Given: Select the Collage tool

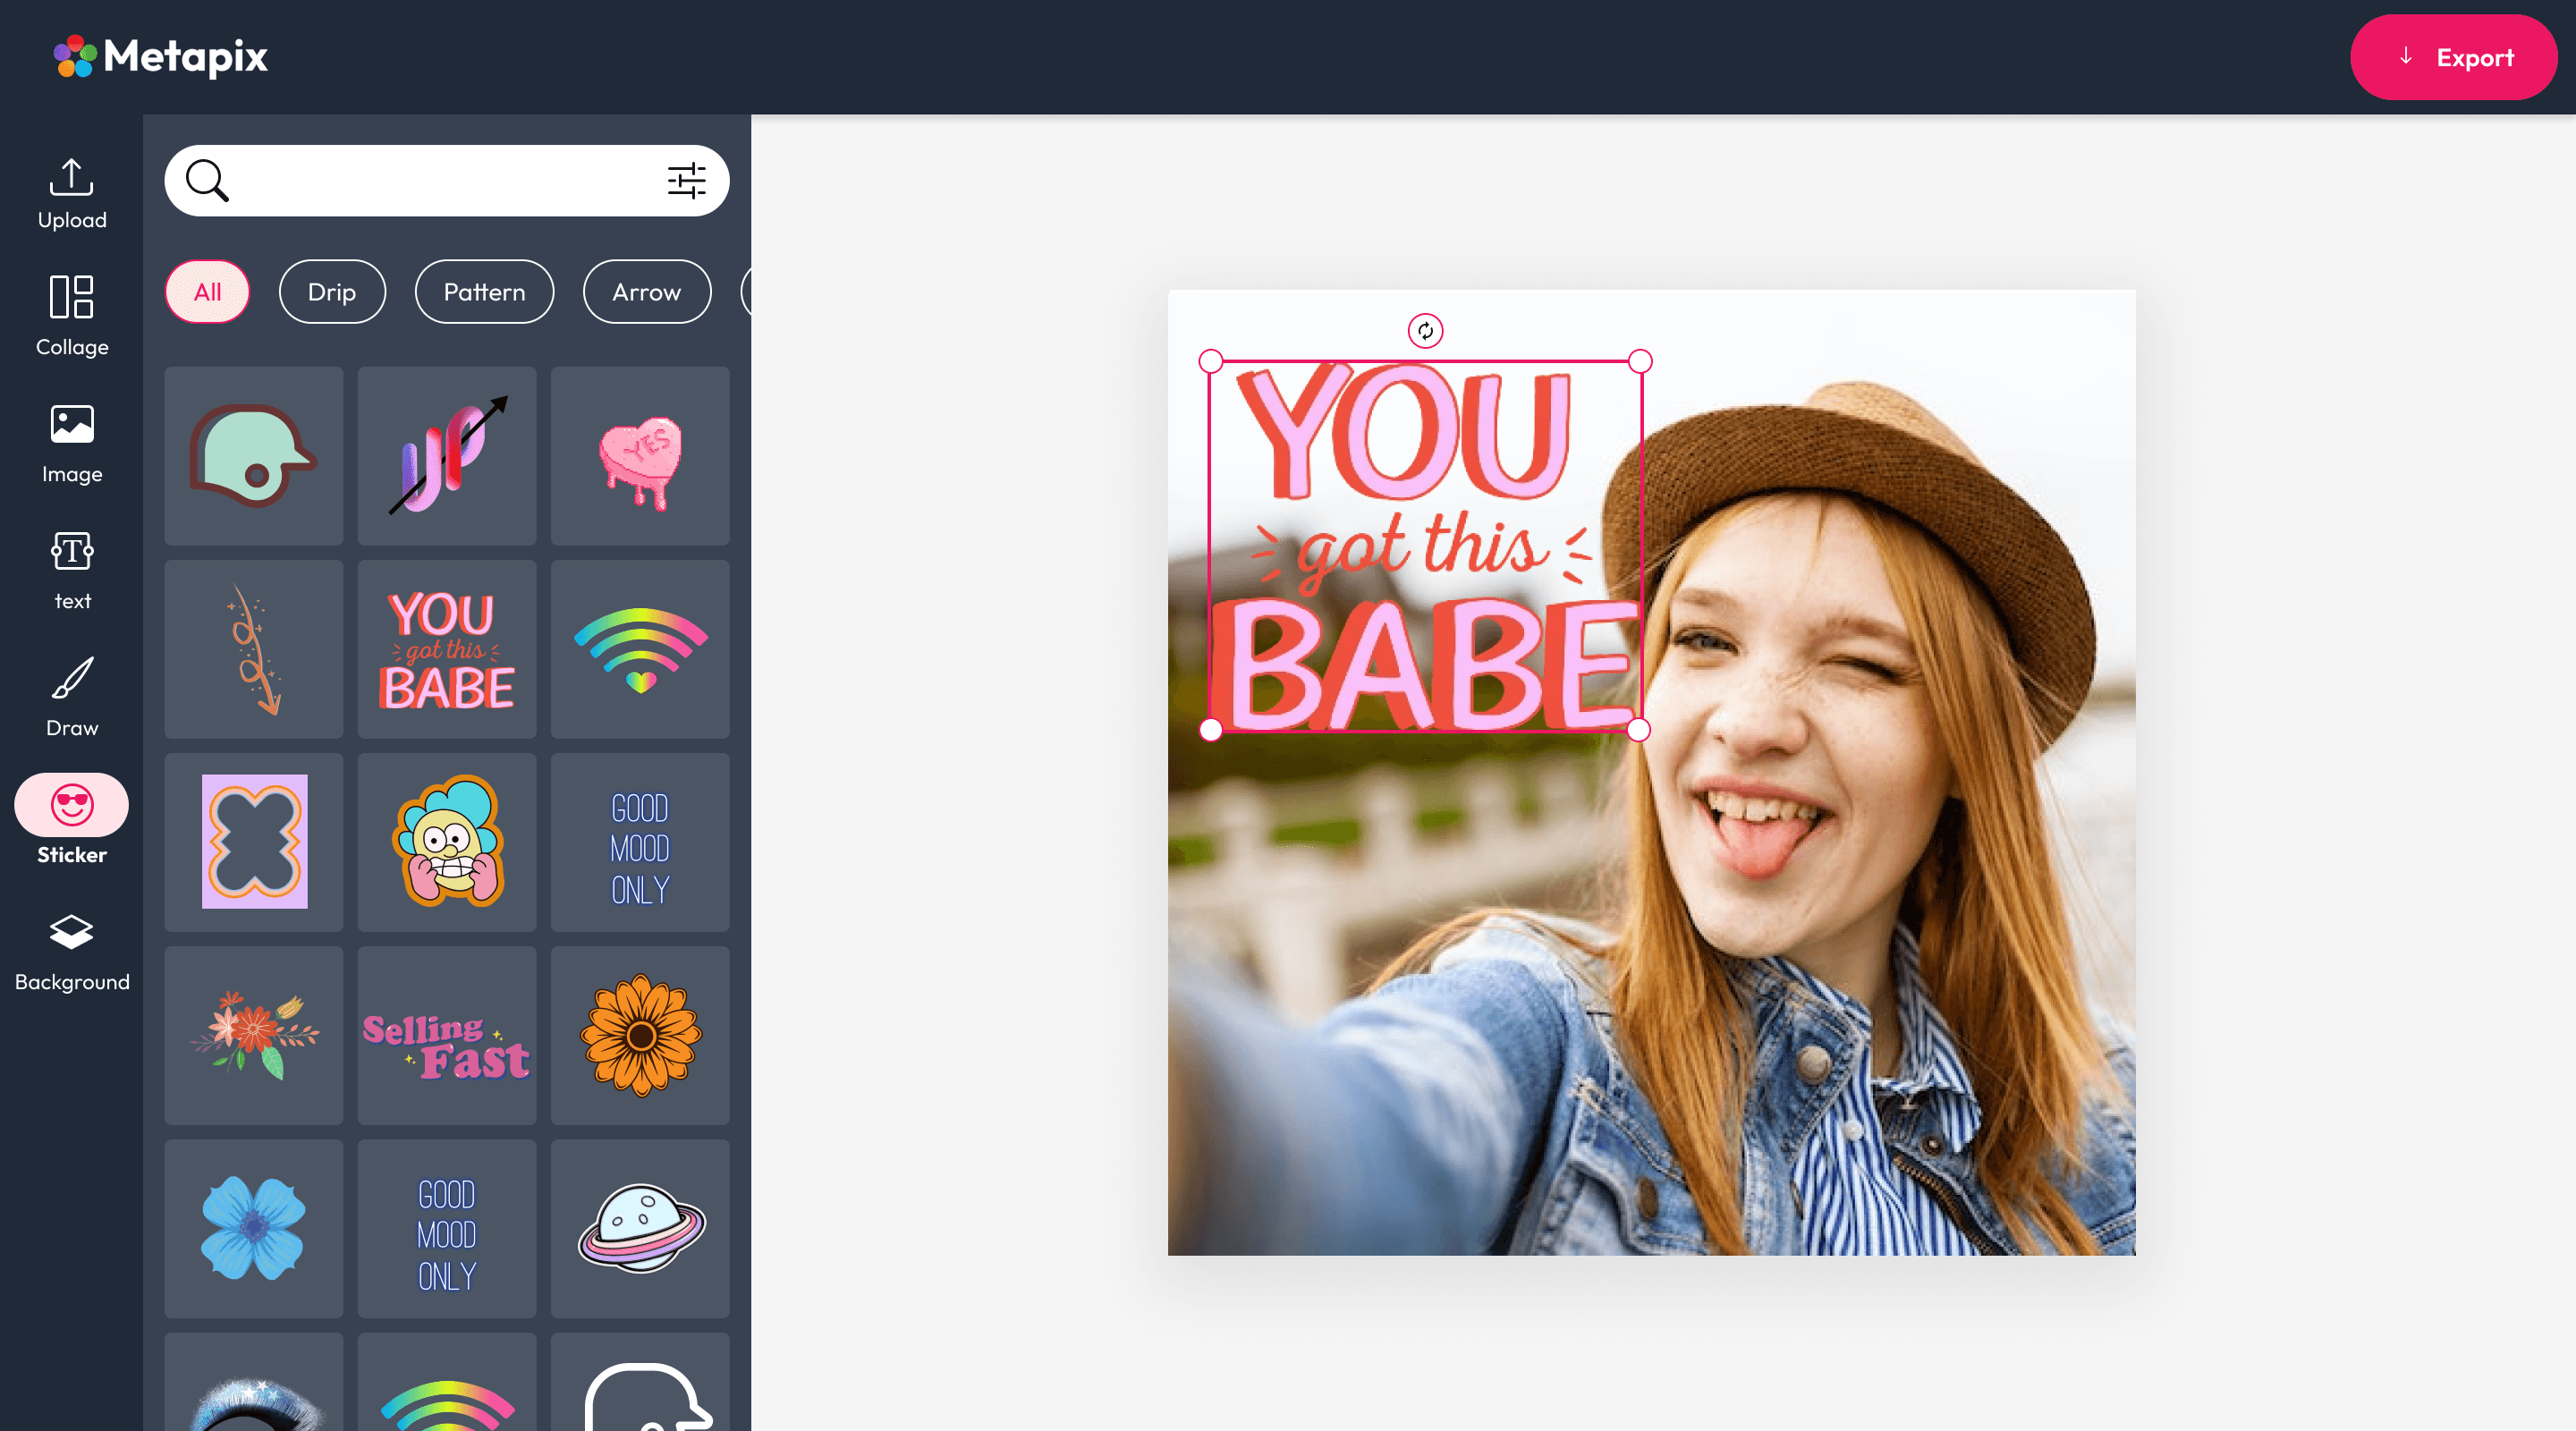Looking at the screenshot, I should pyautogui.click(x=71, y=315).
